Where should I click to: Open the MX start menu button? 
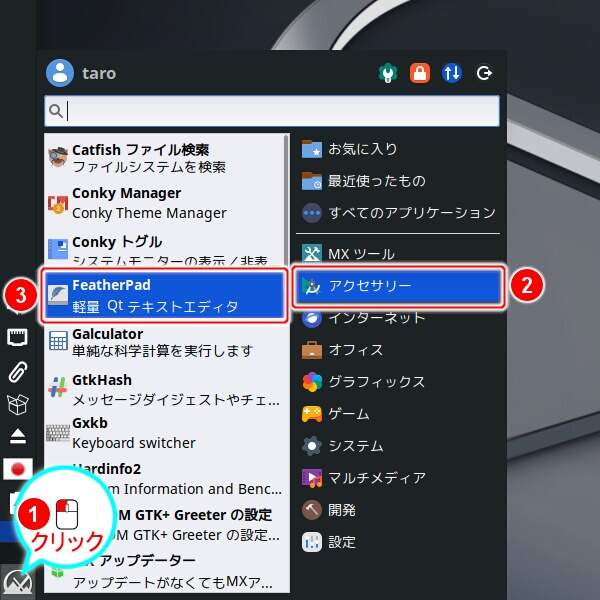[17, 580]
